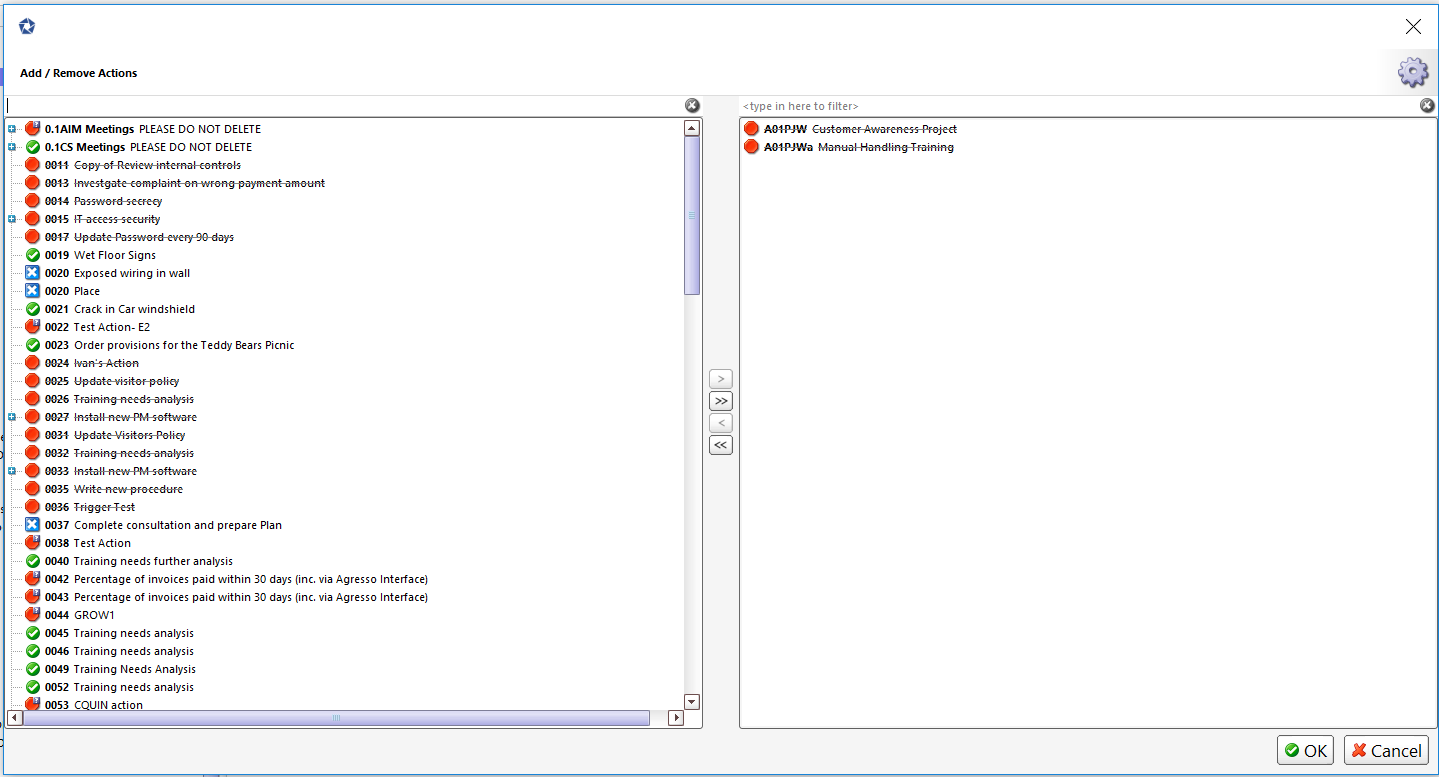The height and width of the screenshot is (777, 1439).
Task: Select 0023 Order provisions for Teddy Bears Picnic
Action: tap(169, 345)
